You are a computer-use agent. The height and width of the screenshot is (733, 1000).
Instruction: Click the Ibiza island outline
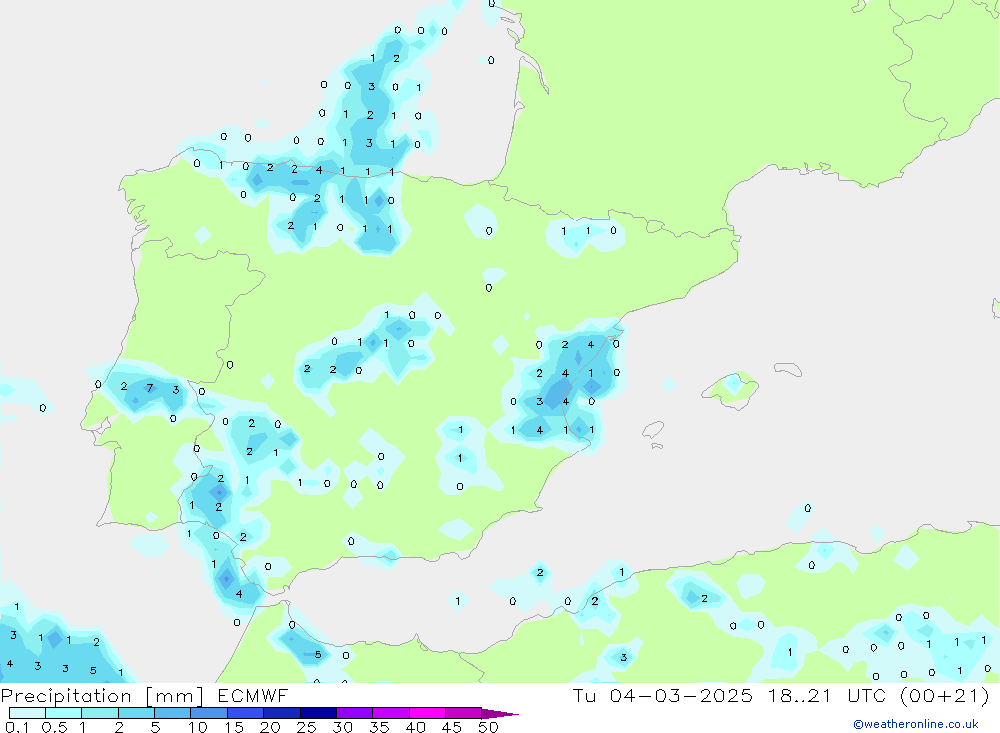coord(652,430)
